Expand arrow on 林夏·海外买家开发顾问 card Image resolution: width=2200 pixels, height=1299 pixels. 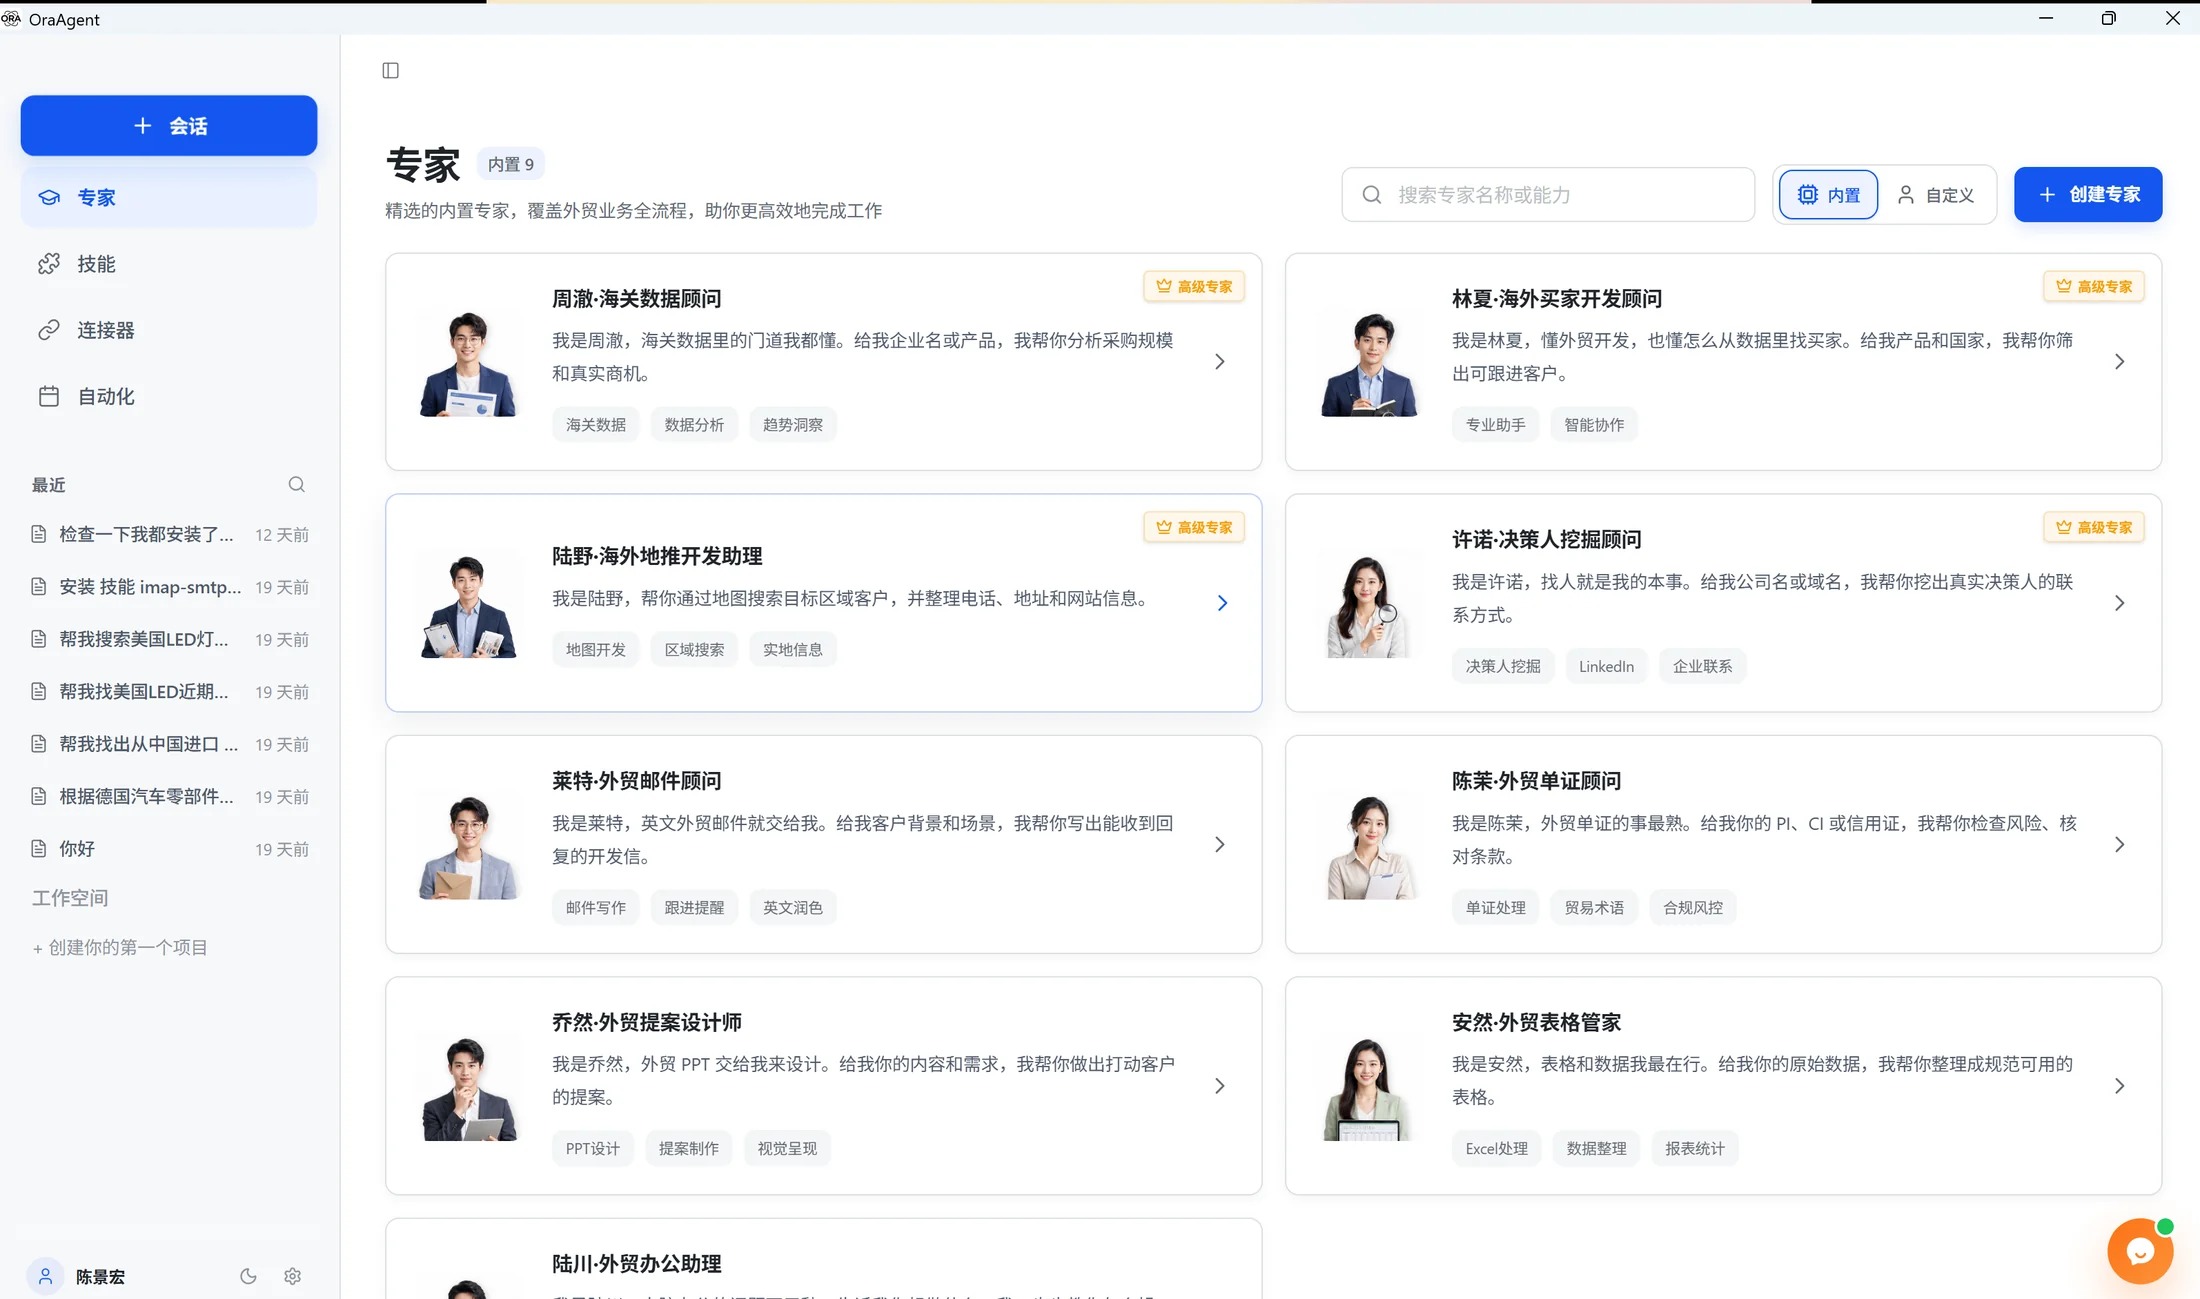click(2120, 362)
